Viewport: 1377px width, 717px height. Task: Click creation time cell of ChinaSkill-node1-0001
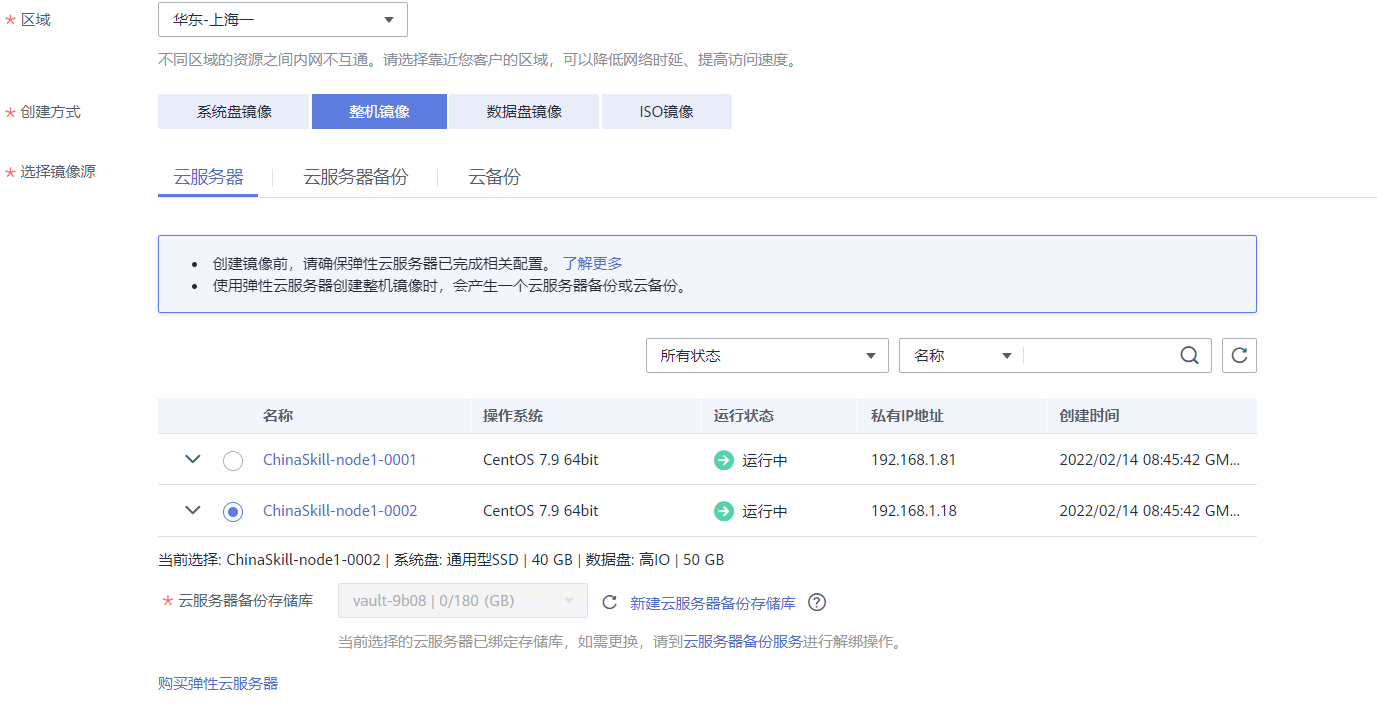tap(1150, 460)
